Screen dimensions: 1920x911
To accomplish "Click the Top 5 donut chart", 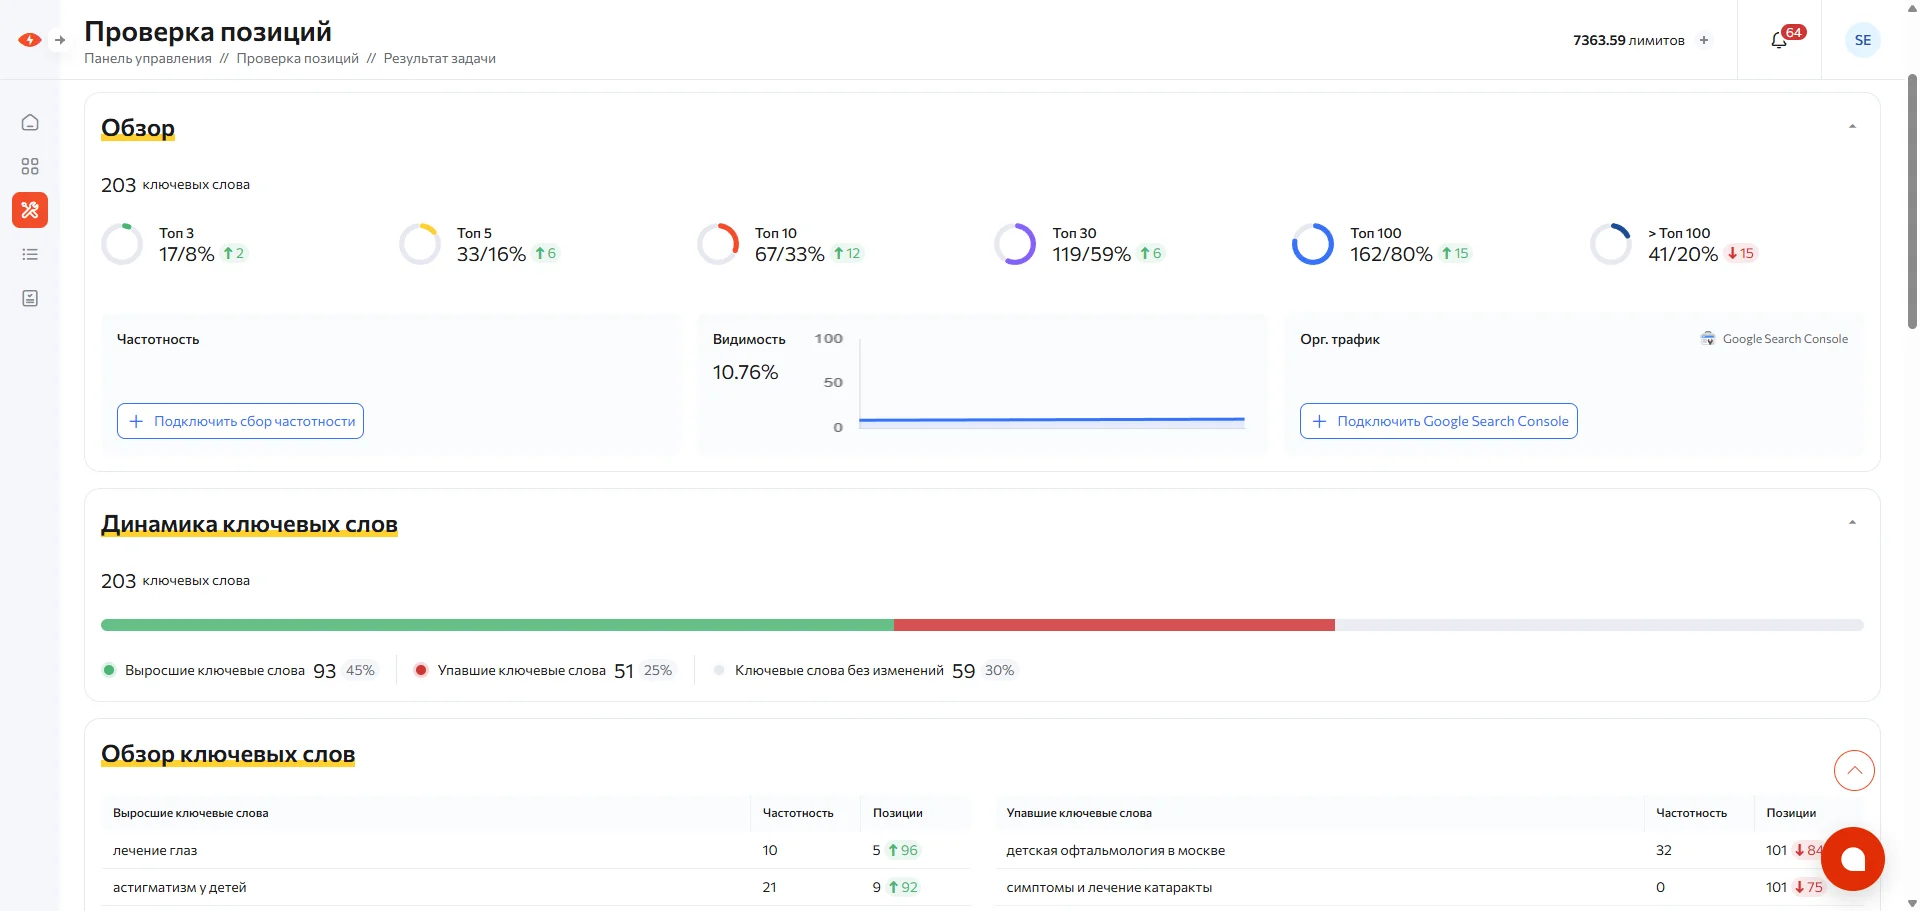I will click(x=420, y=244).
